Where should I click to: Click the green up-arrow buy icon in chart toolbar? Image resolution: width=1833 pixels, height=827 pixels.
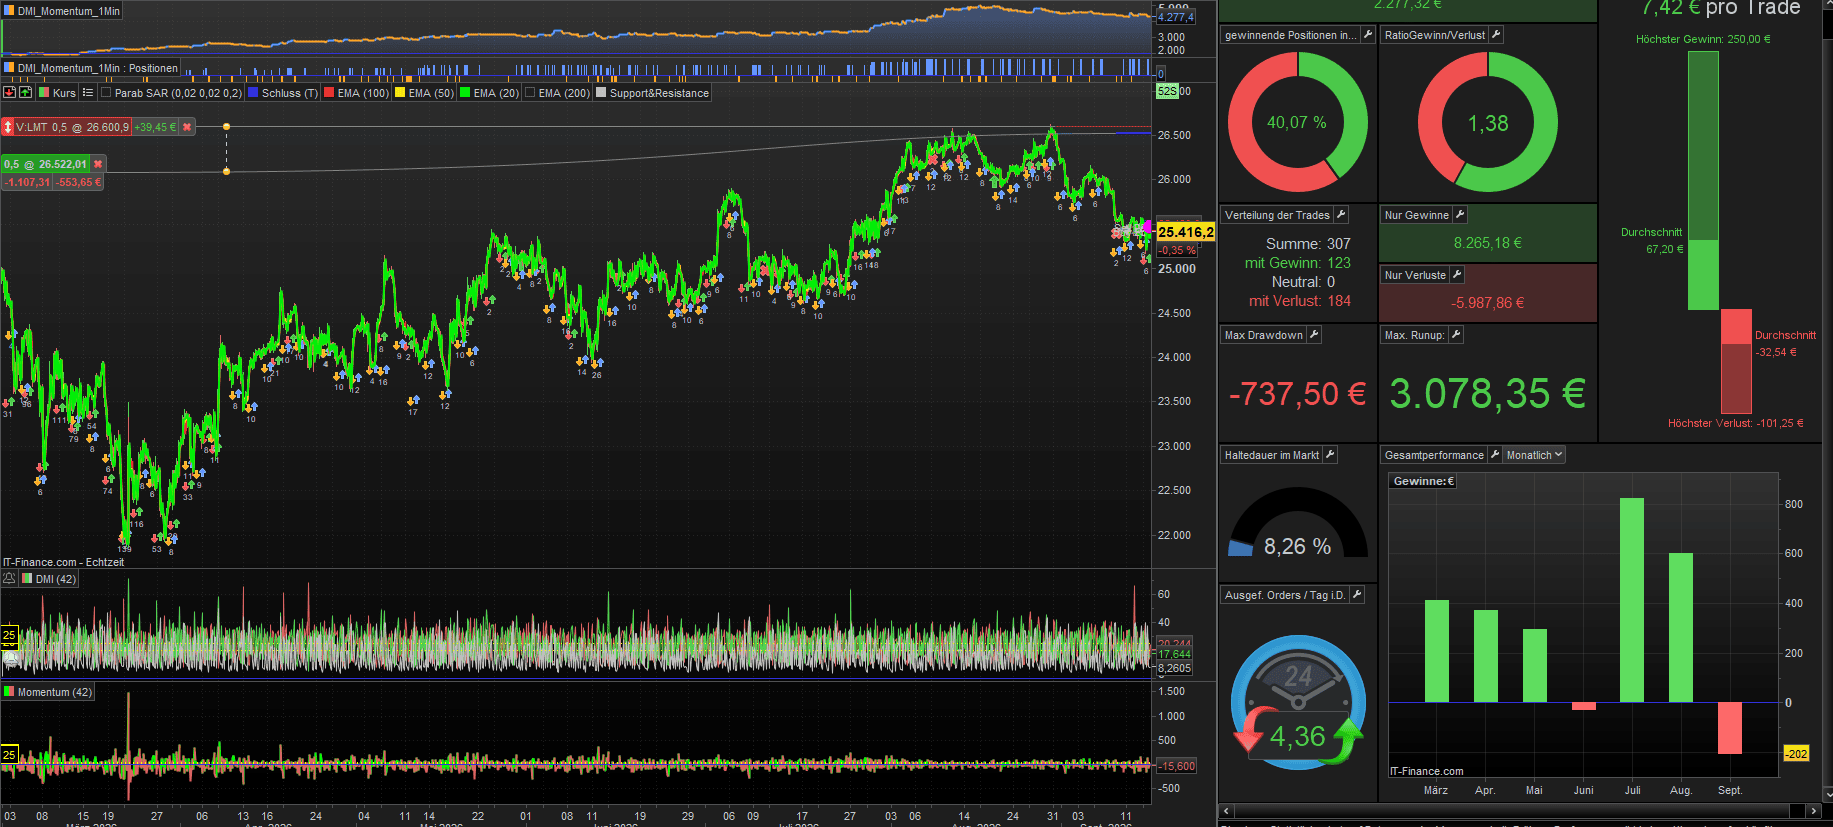click(26, 92)
